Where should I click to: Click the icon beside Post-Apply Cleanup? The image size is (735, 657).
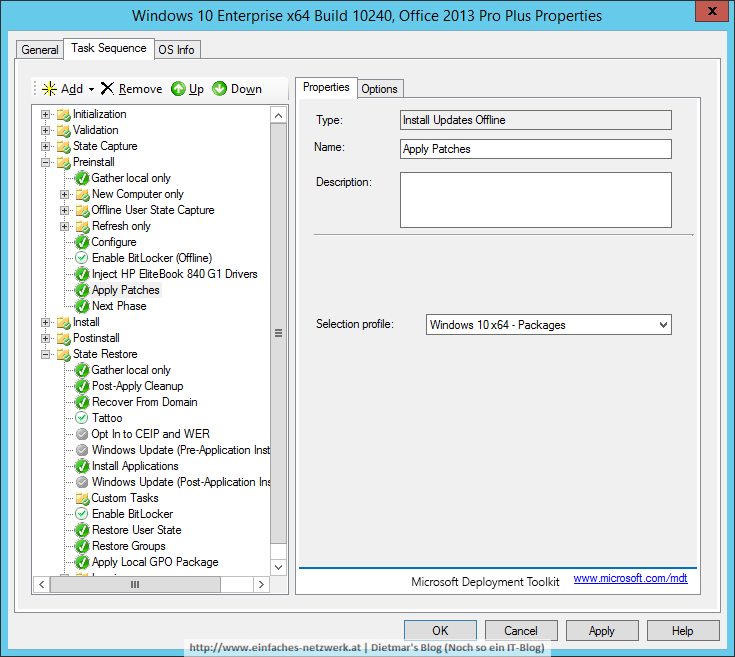[x=82, y=386]
